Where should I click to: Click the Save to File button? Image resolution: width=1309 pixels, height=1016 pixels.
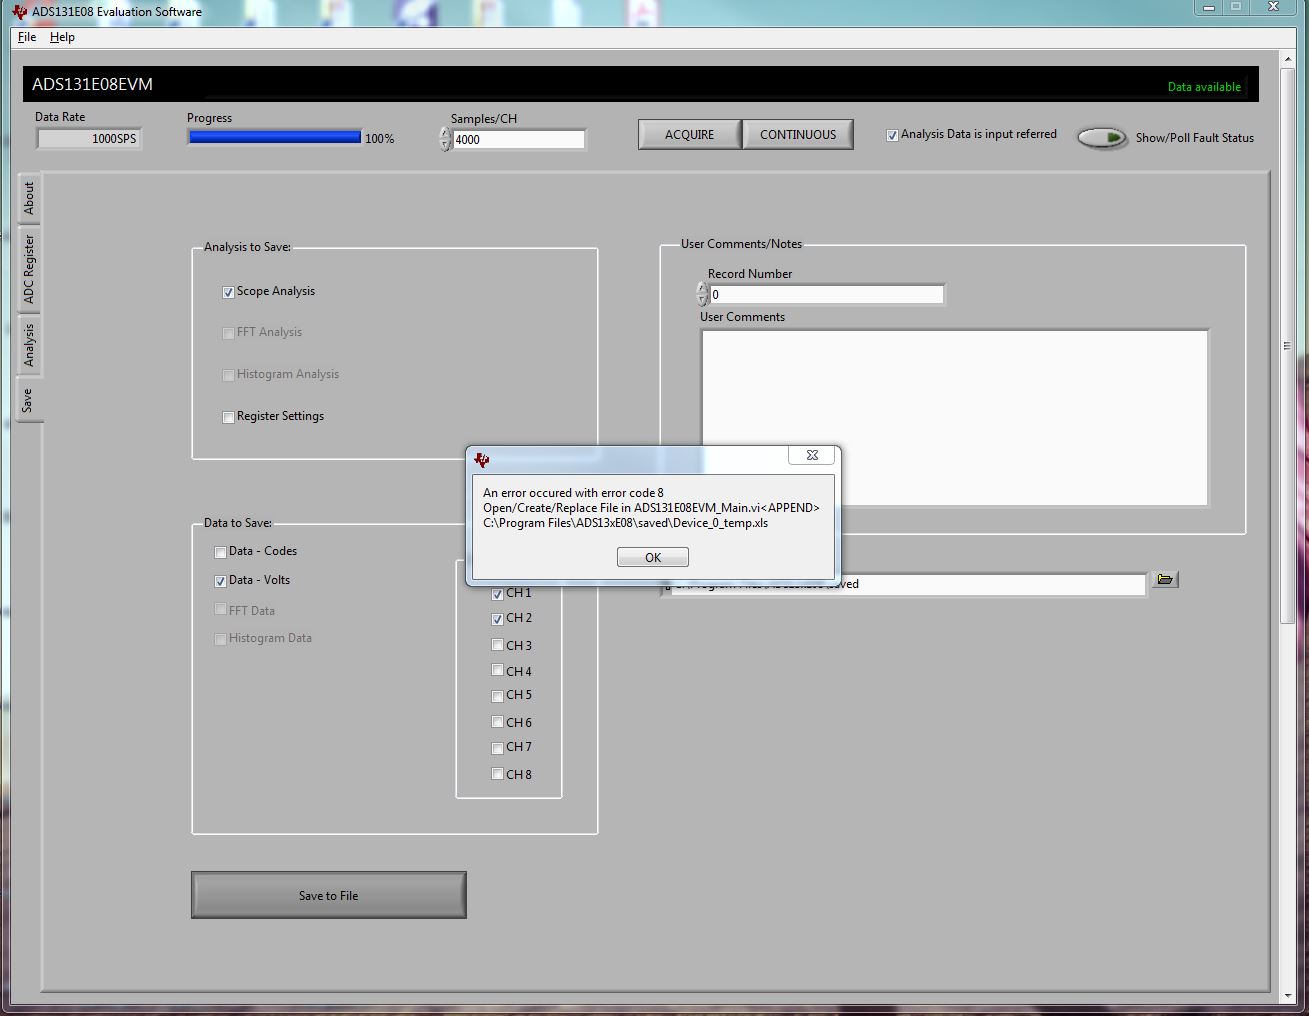coord(329,895)
